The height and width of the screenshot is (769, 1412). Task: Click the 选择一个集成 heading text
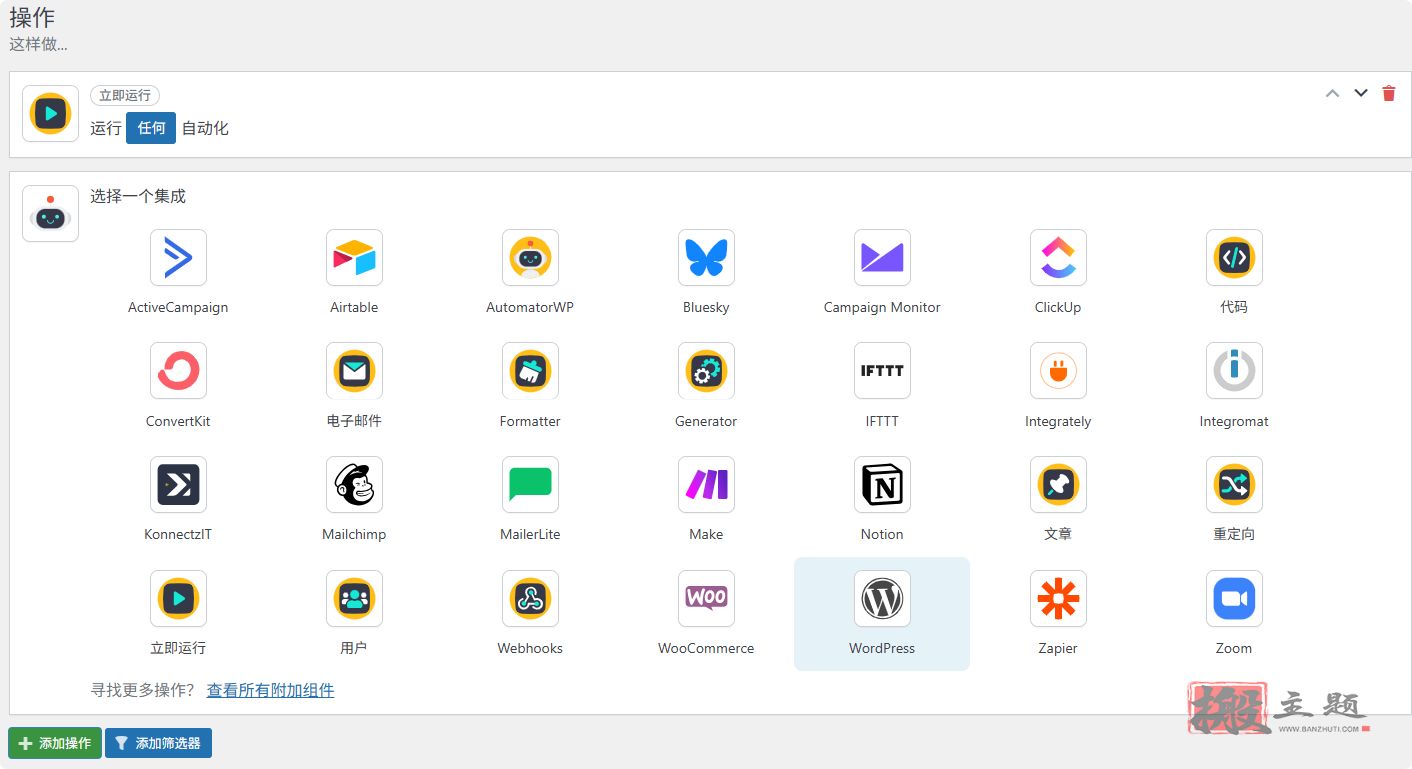(138, 196)
